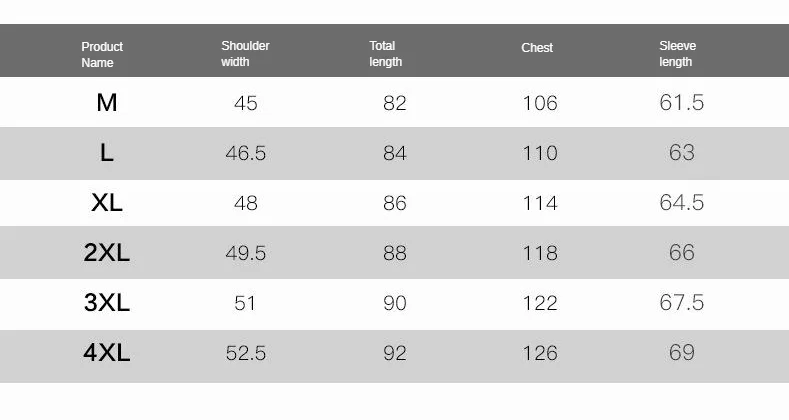
Task: Click the Product Name column header
Action: 102,54
